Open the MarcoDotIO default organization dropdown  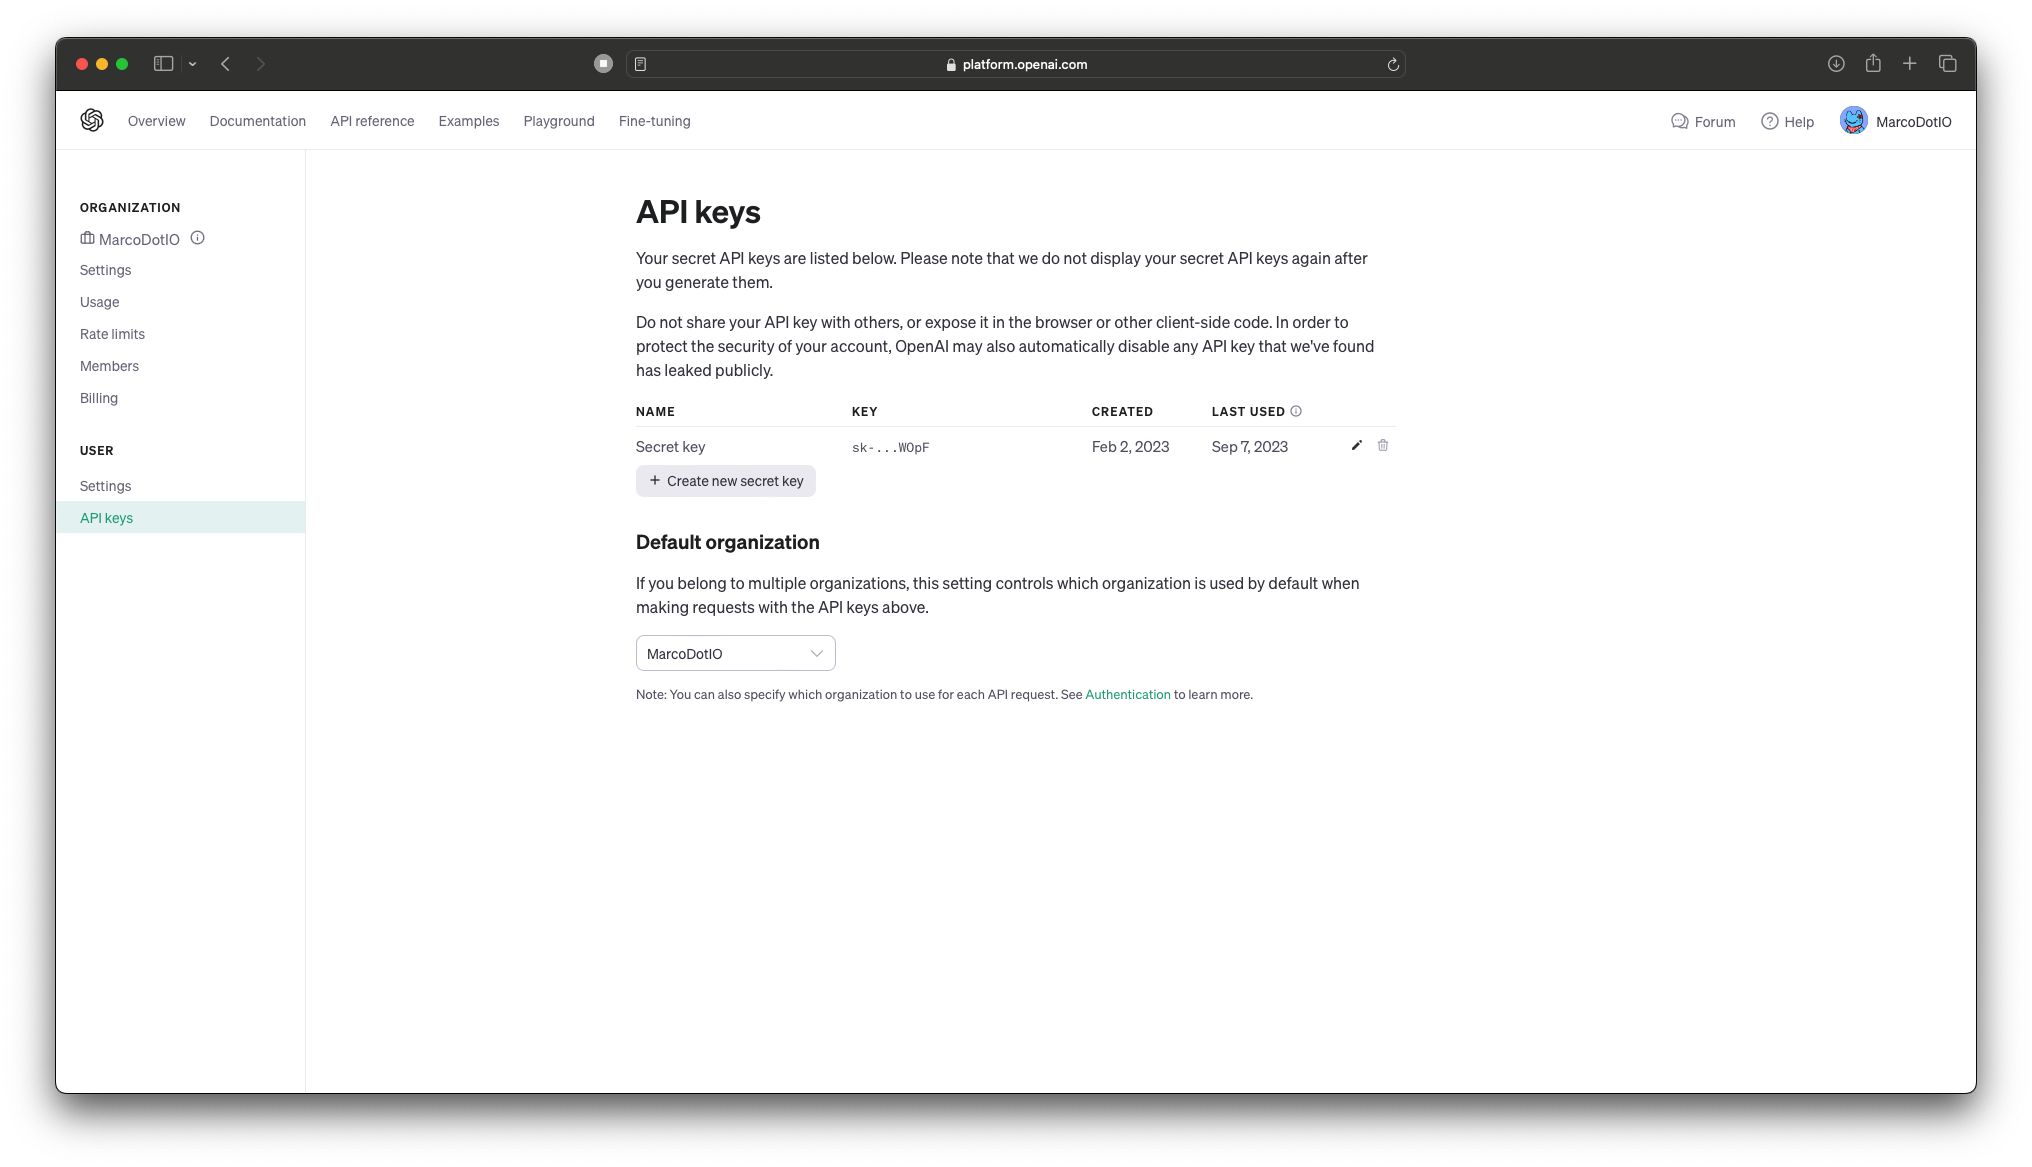click(x=735, y=653)
